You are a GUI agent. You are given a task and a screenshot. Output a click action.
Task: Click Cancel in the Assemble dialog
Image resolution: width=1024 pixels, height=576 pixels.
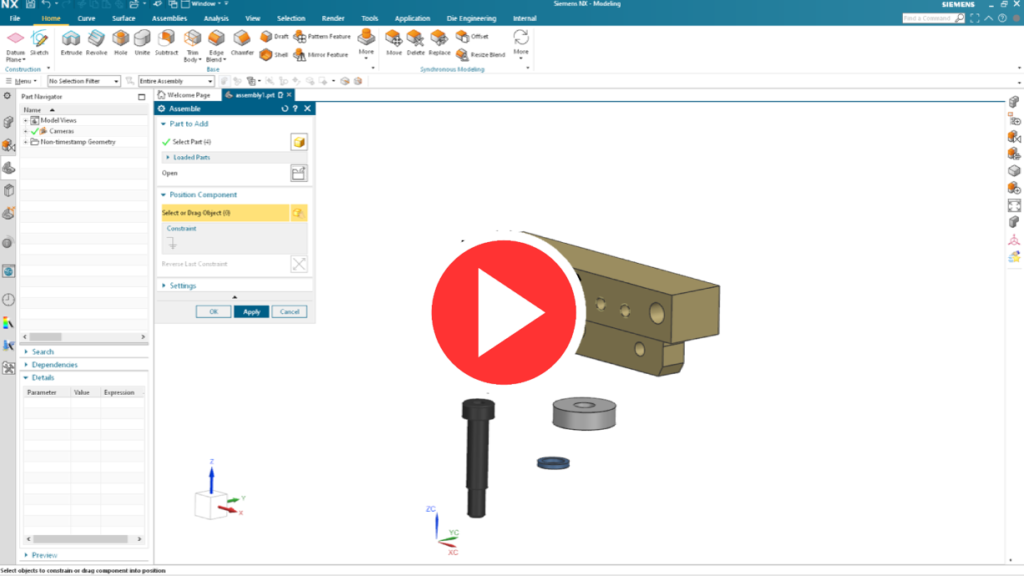(x=288, y=311)
